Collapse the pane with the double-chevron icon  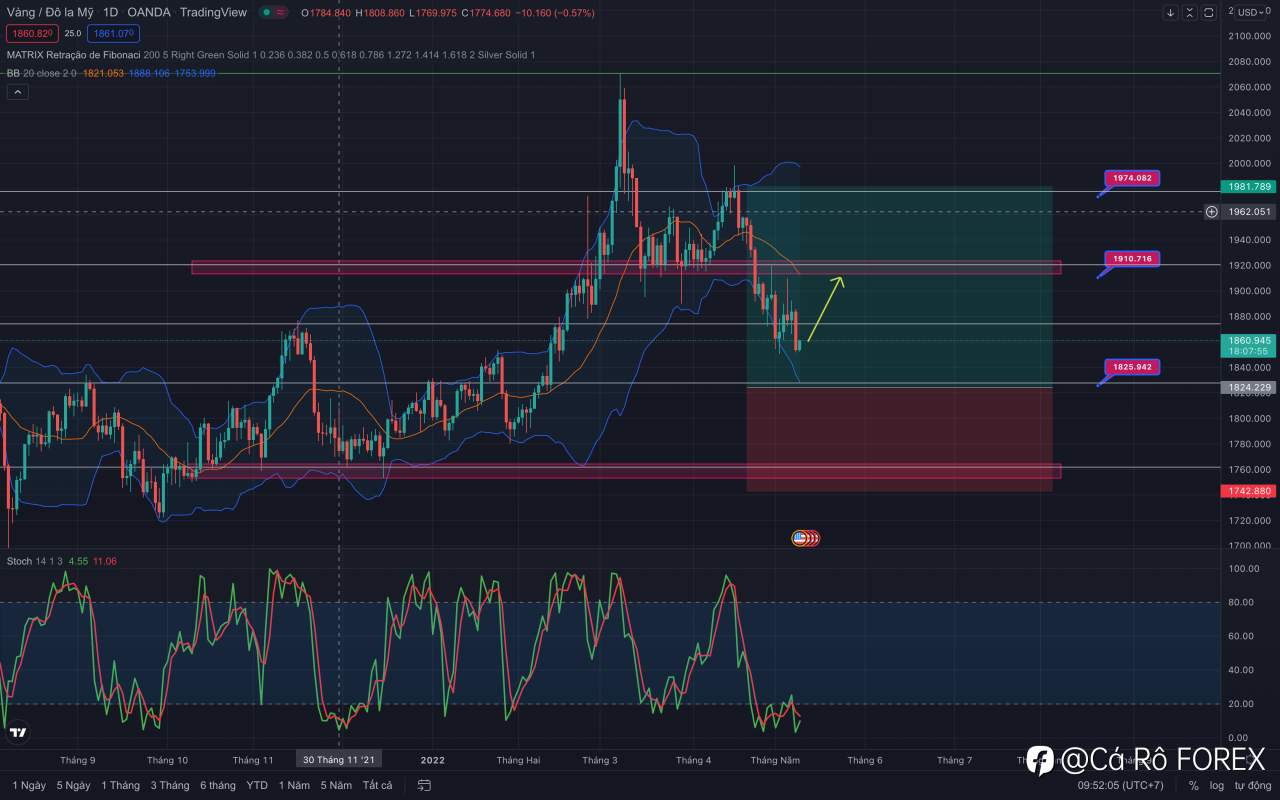1189,13
